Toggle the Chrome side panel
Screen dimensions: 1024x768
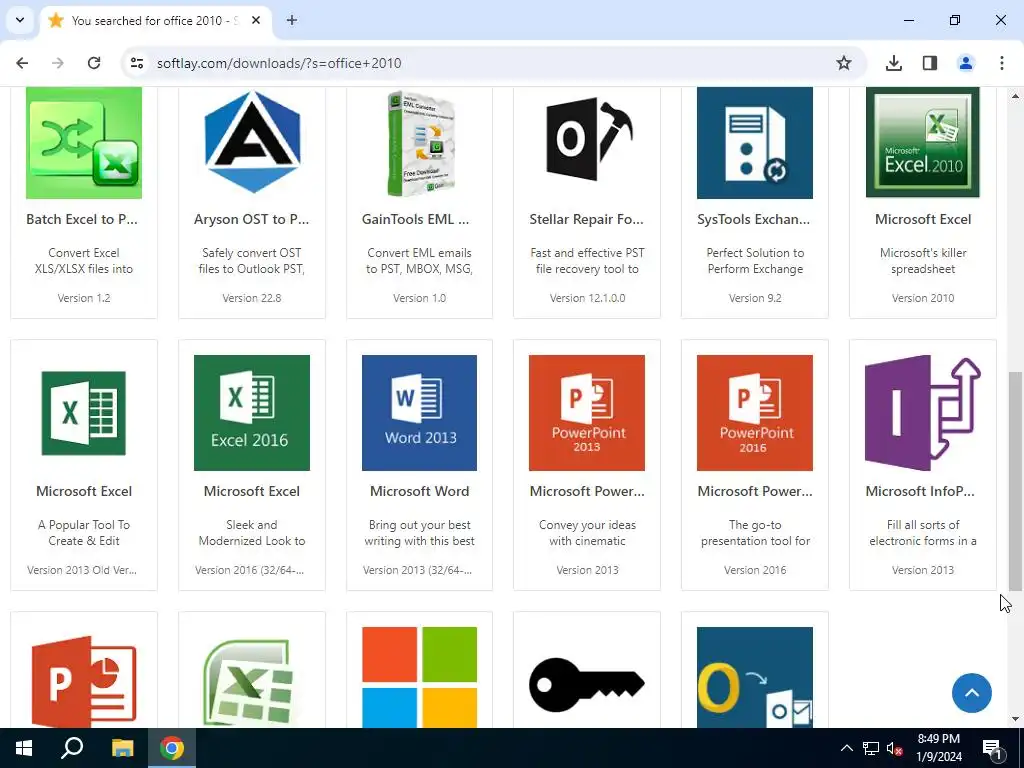click(930, 63)
